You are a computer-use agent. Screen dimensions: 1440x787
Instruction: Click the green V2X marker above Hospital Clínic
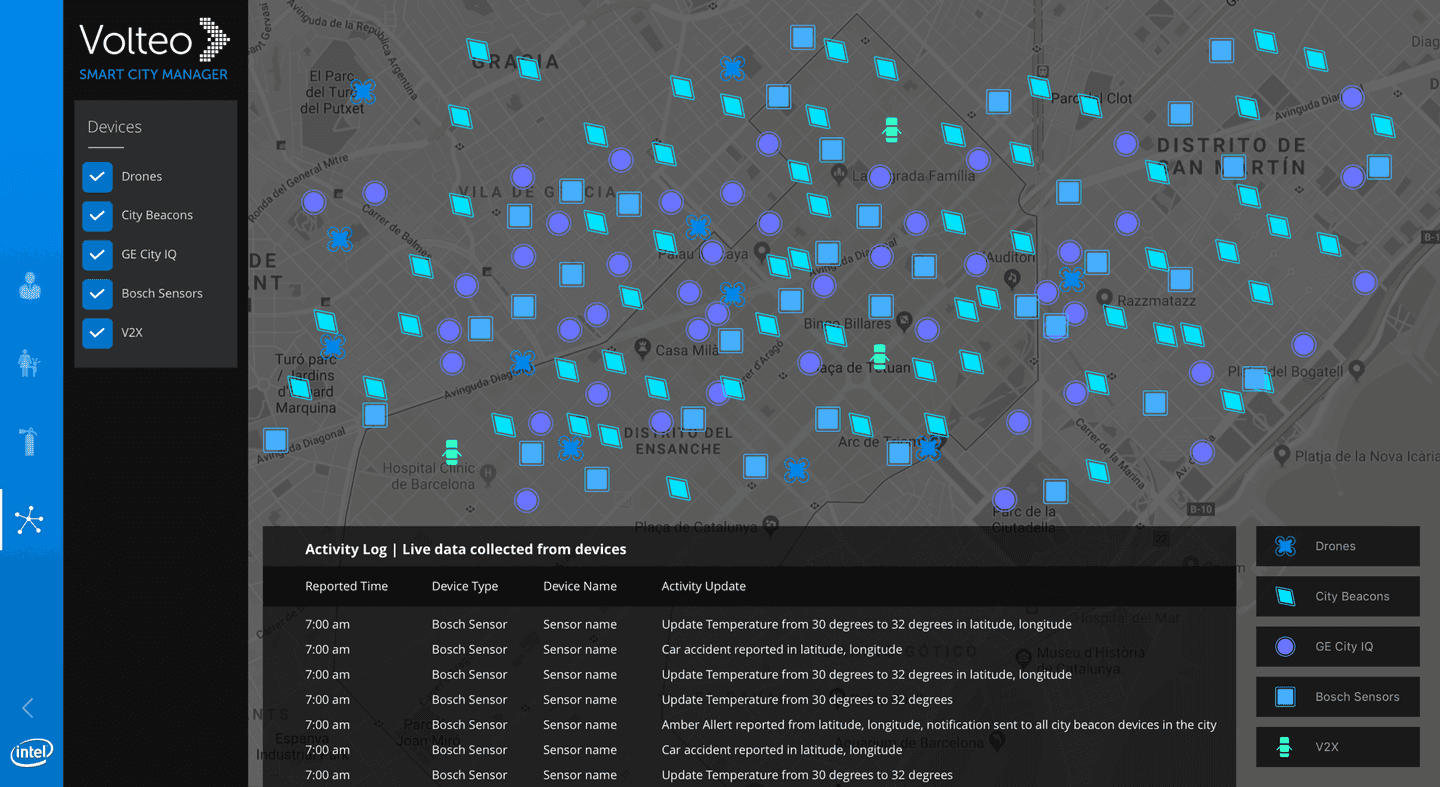click(x=451, y=452)
